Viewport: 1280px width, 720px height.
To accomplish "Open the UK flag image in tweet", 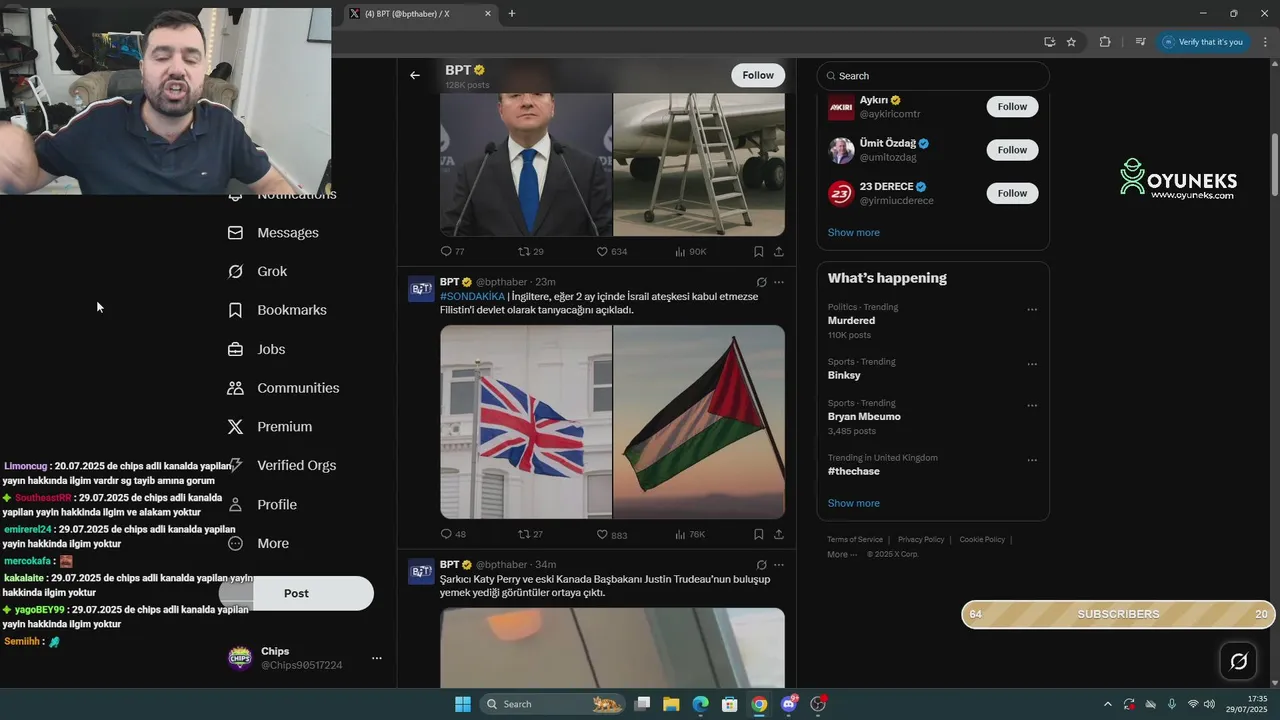I will 526,422.
